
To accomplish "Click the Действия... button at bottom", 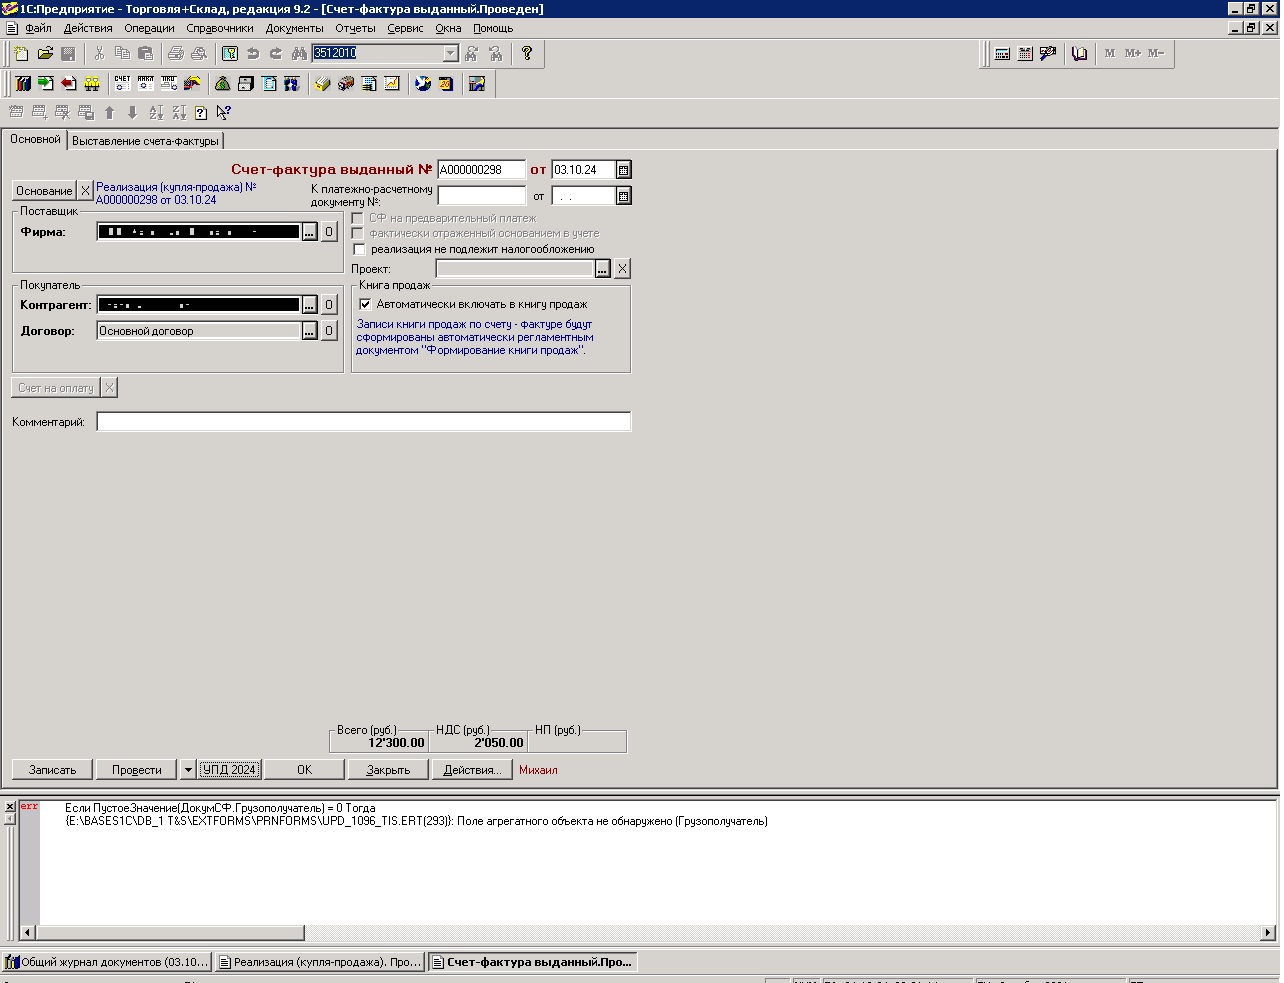I will coord(472,770).
